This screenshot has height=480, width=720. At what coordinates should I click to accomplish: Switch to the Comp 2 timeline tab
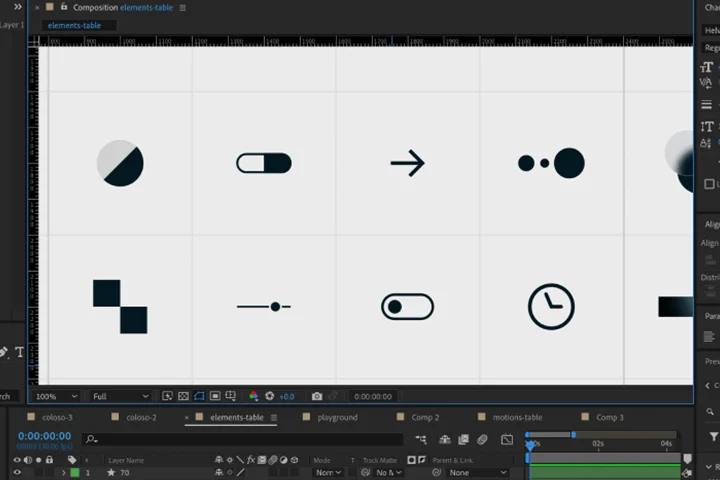point(425,418)
